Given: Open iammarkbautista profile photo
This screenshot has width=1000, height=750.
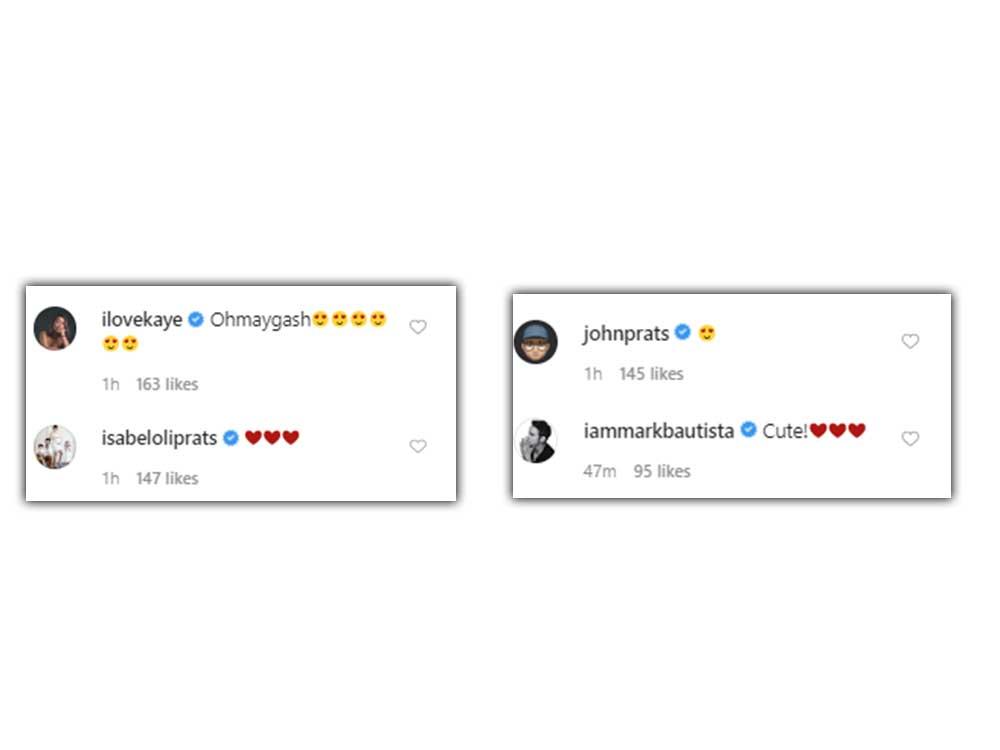Looking at the screenshot, I should click(x=536, y=441).
